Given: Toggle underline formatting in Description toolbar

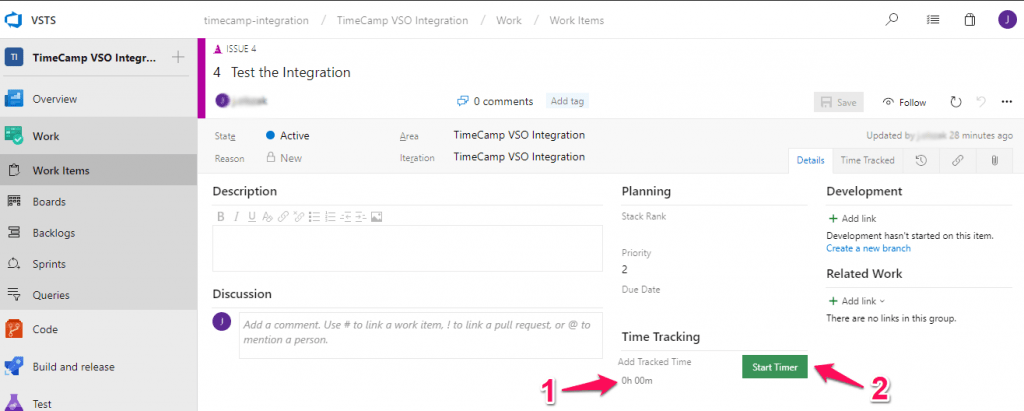Looking at the screenshot, I should pos(252,216).
